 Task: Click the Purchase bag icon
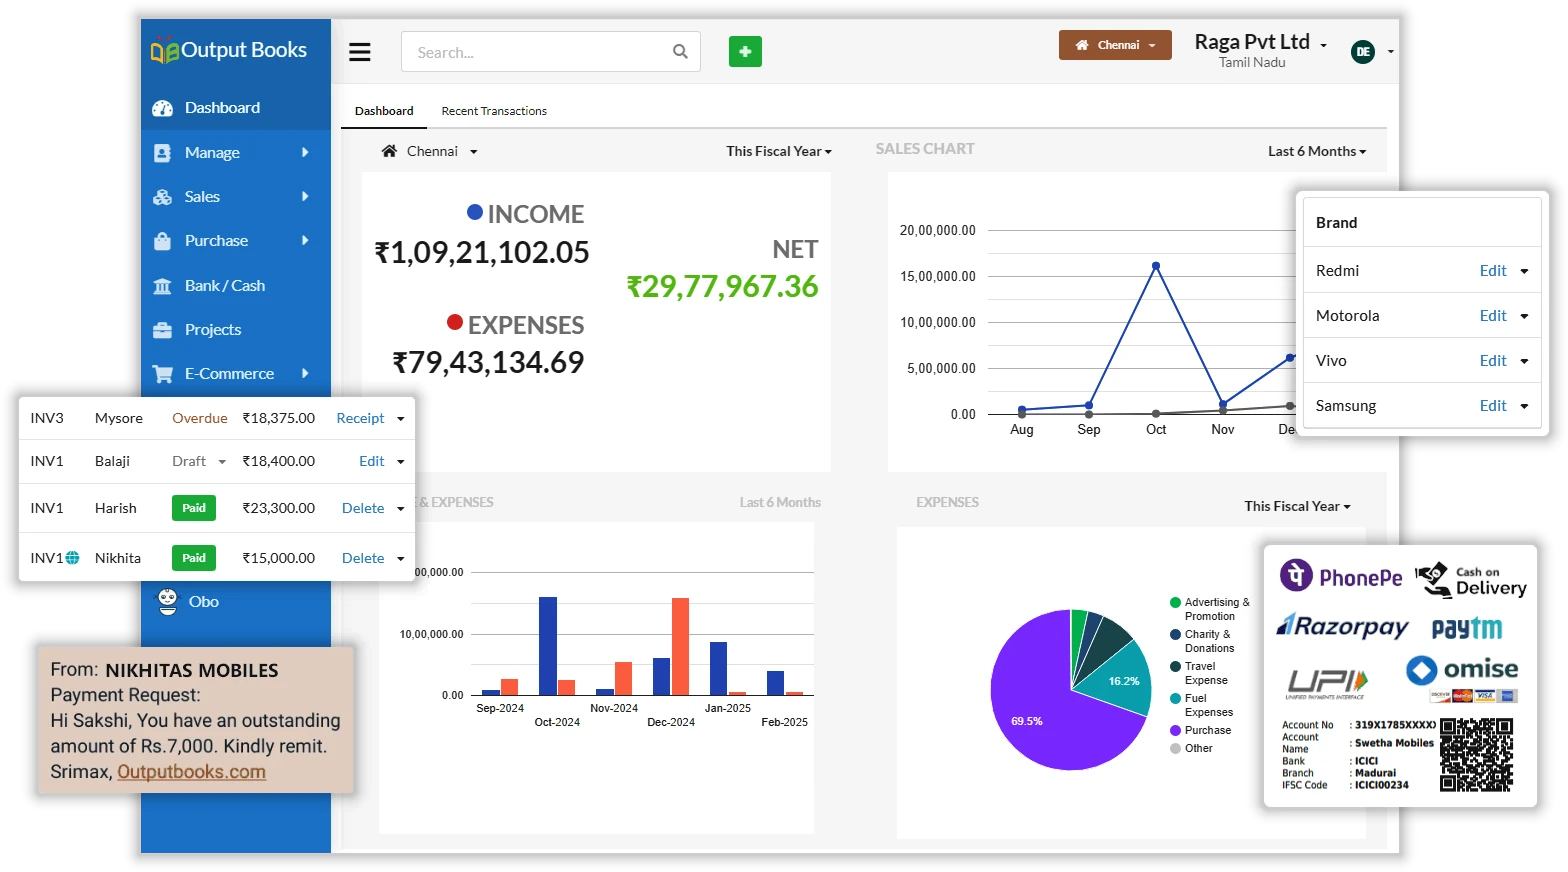(162, 241)
